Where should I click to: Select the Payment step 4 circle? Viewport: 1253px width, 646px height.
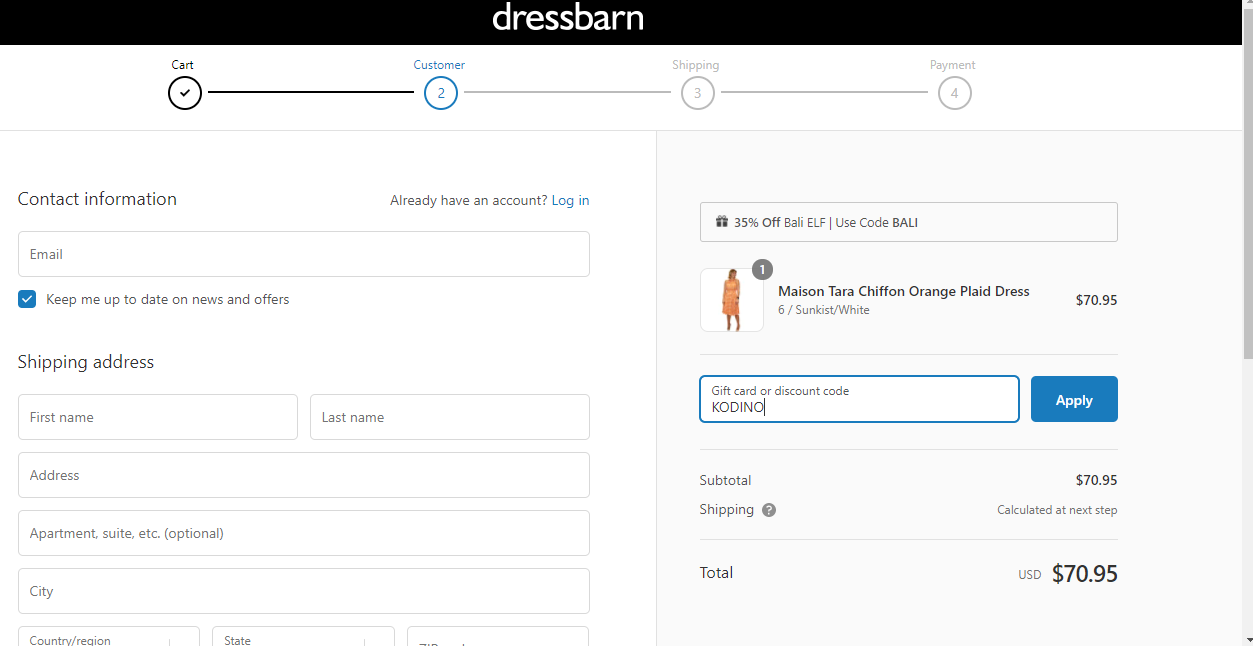[955, 93]
